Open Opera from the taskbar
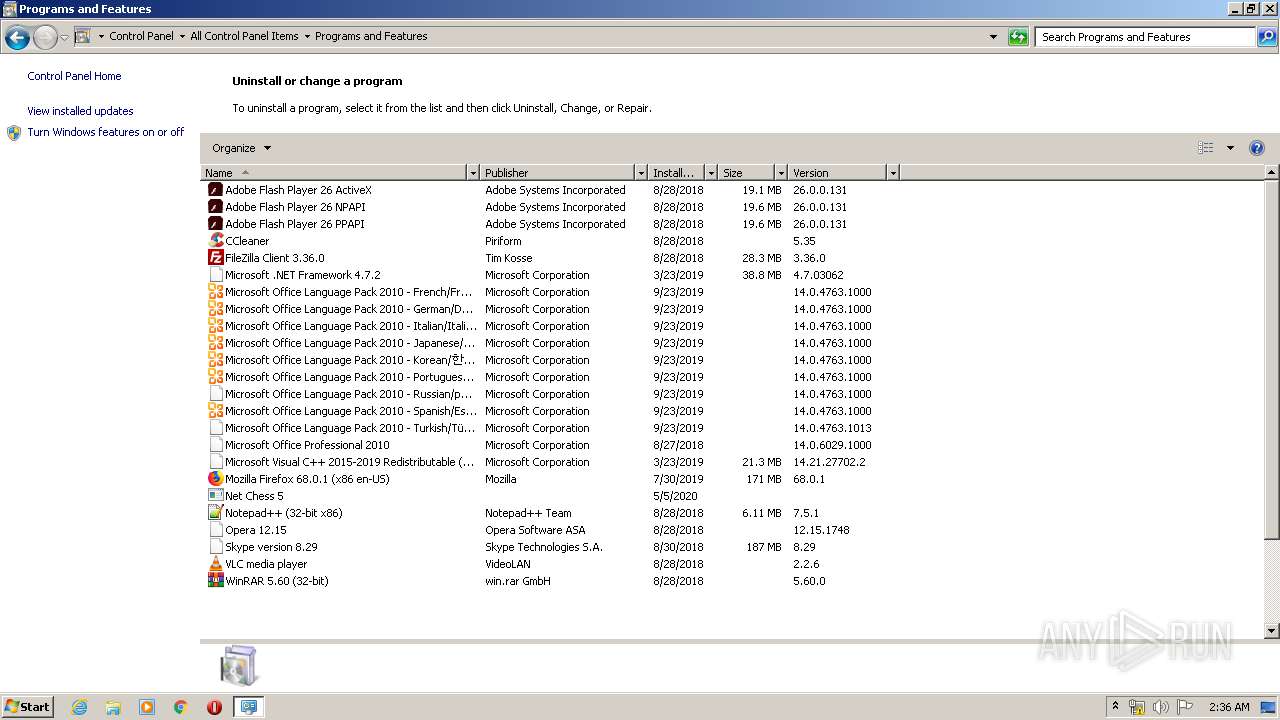 point(214,707)
